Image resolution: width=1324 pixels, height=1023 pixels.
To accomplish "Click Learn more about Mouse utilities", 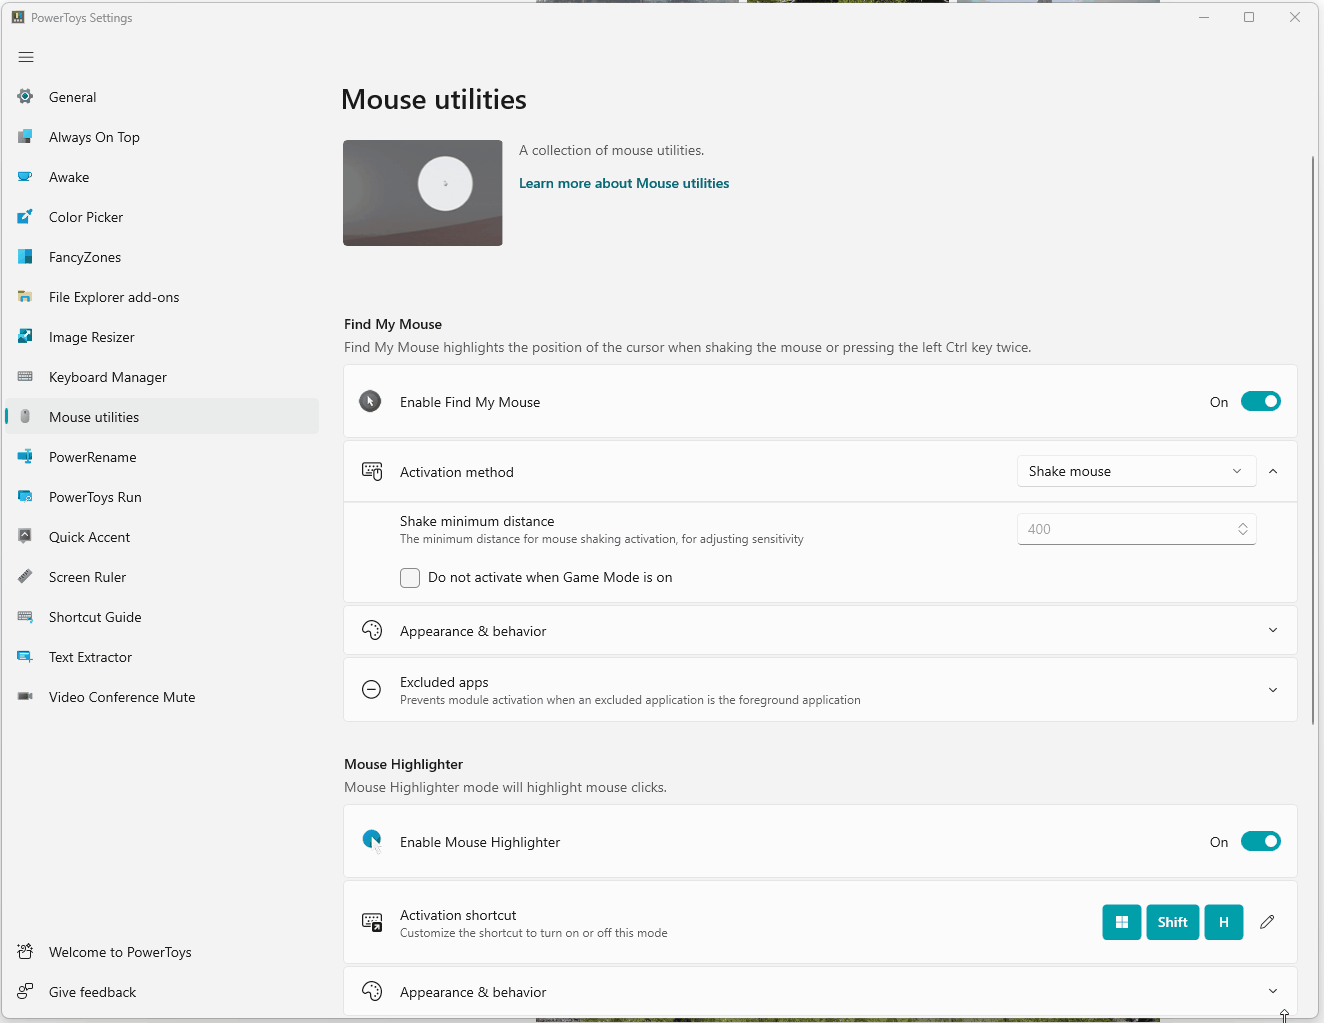I will 623,183.
